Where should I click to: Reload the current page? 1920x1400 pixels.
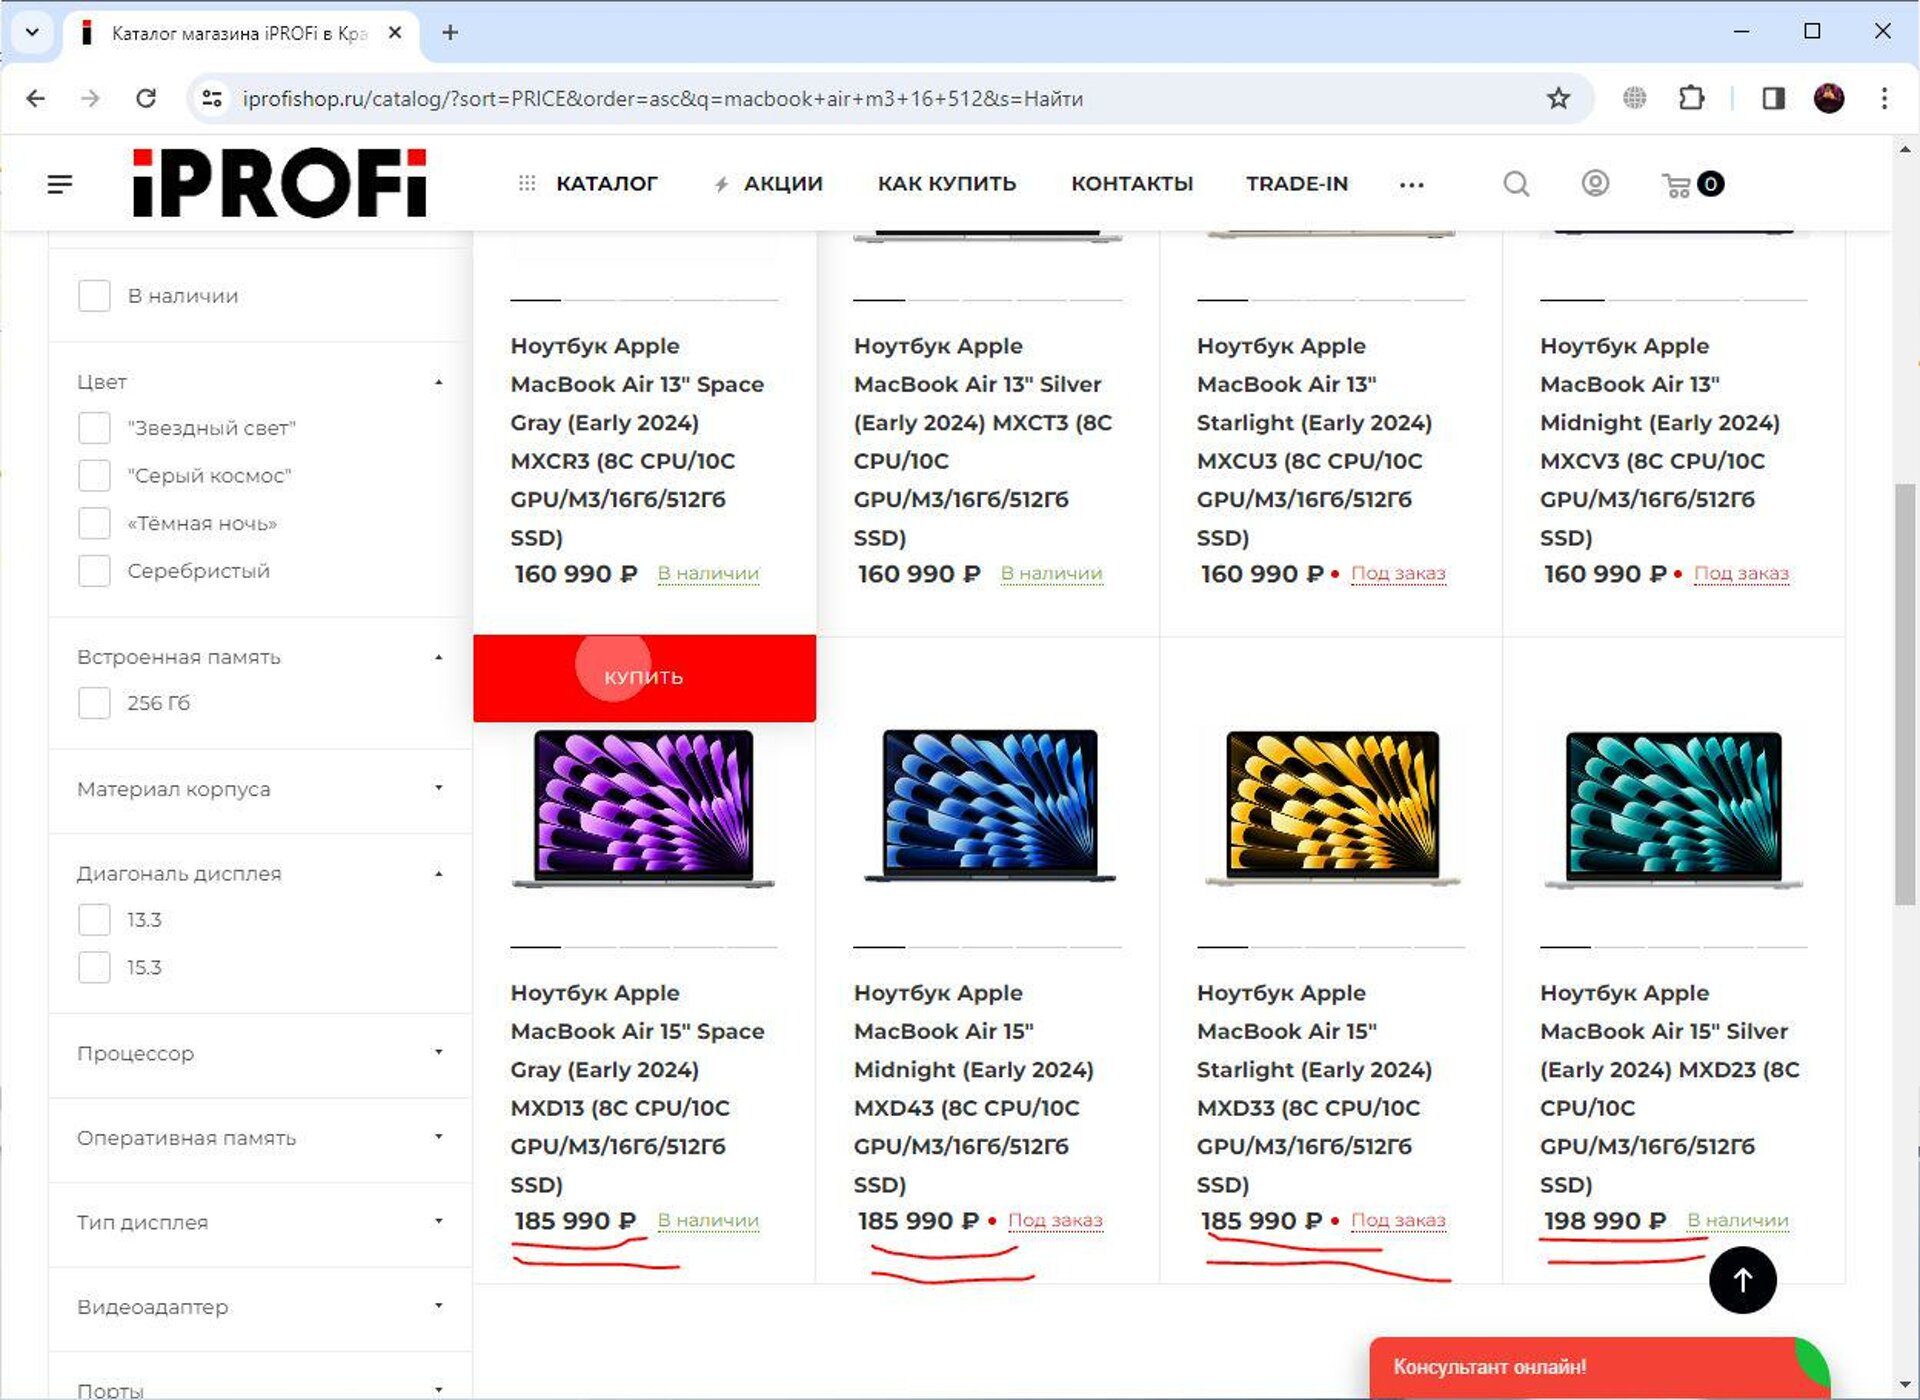click(x=146, y=98)
